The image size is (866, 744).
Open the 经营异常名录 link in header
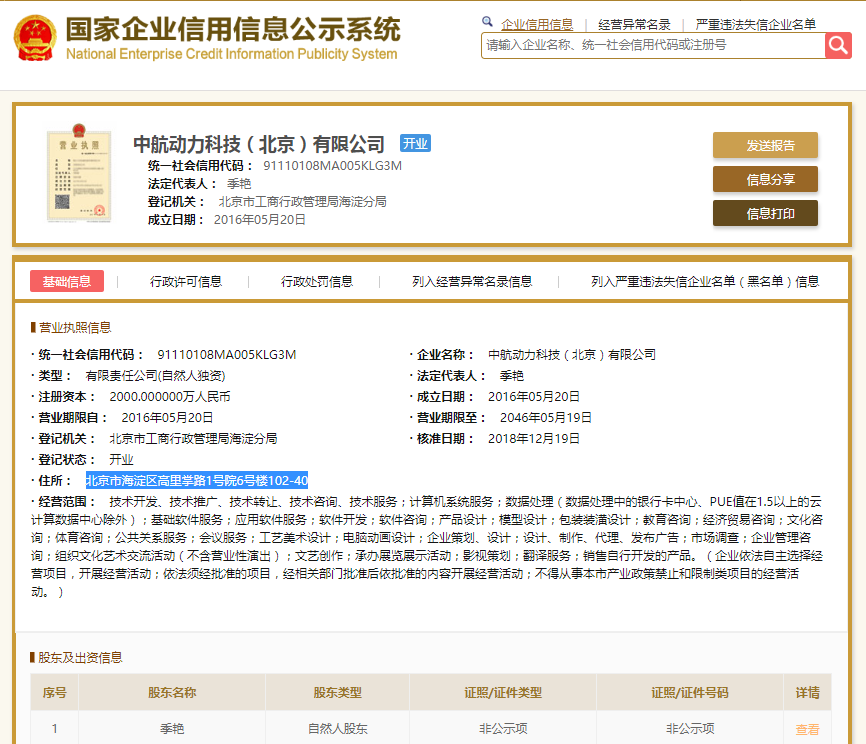[x=634, y=24]
